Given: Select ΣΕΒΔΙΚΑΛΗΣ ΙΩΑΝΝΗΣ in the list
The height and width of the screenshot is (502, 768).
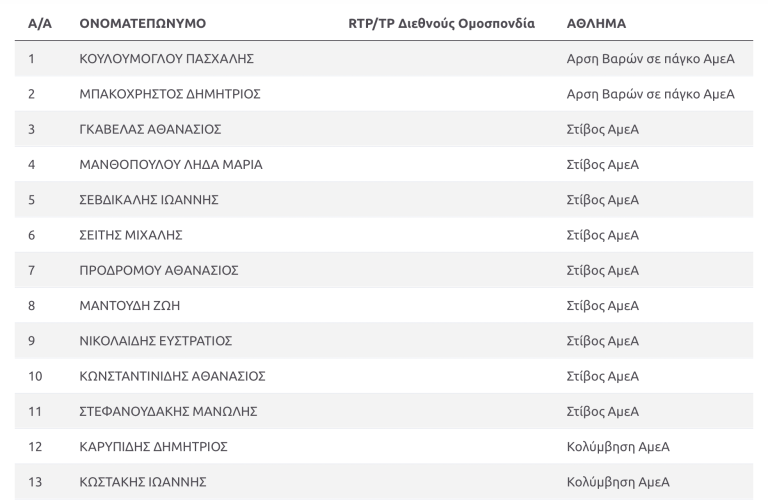Looking at the screenshot, I should (x=149, y=200).
